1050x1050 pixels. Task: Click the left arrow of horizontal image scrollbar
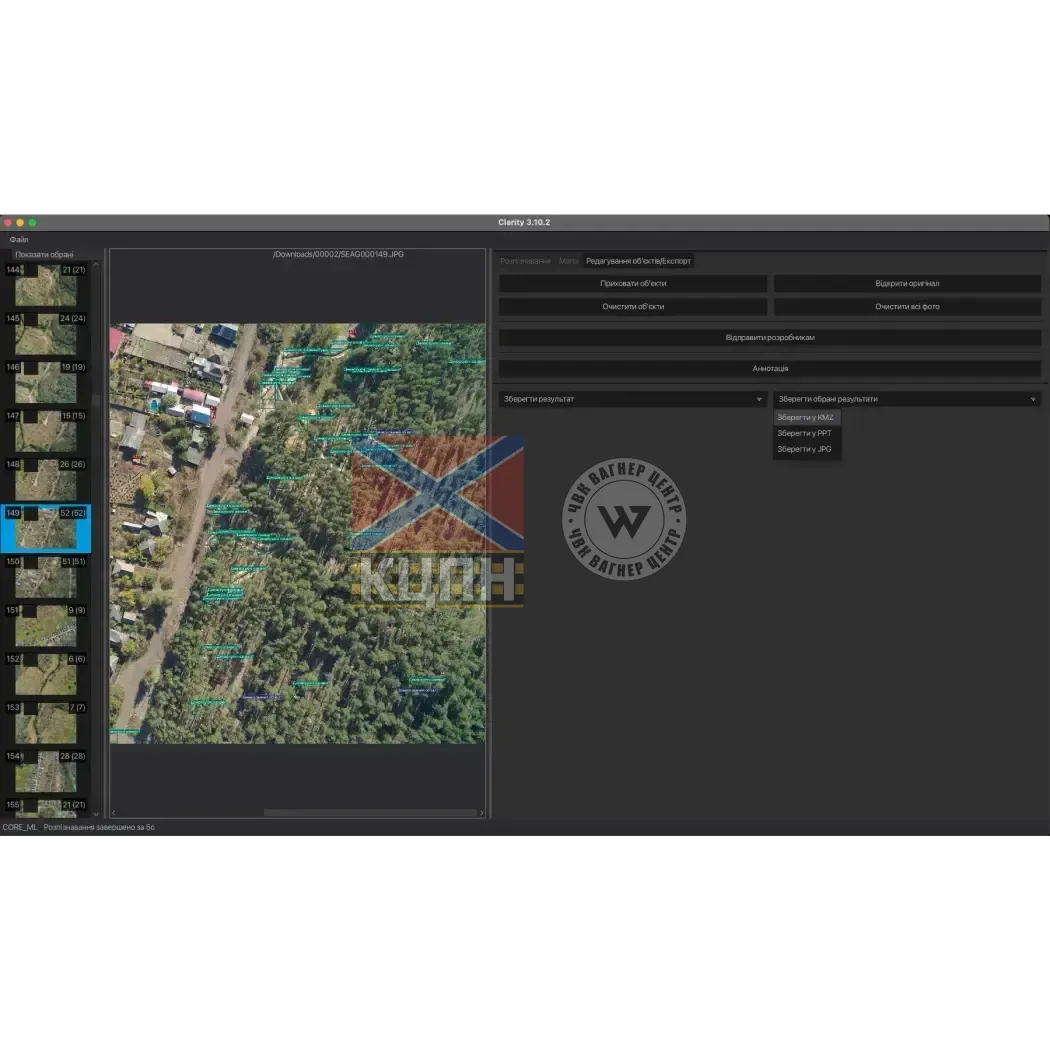point(113,813)
